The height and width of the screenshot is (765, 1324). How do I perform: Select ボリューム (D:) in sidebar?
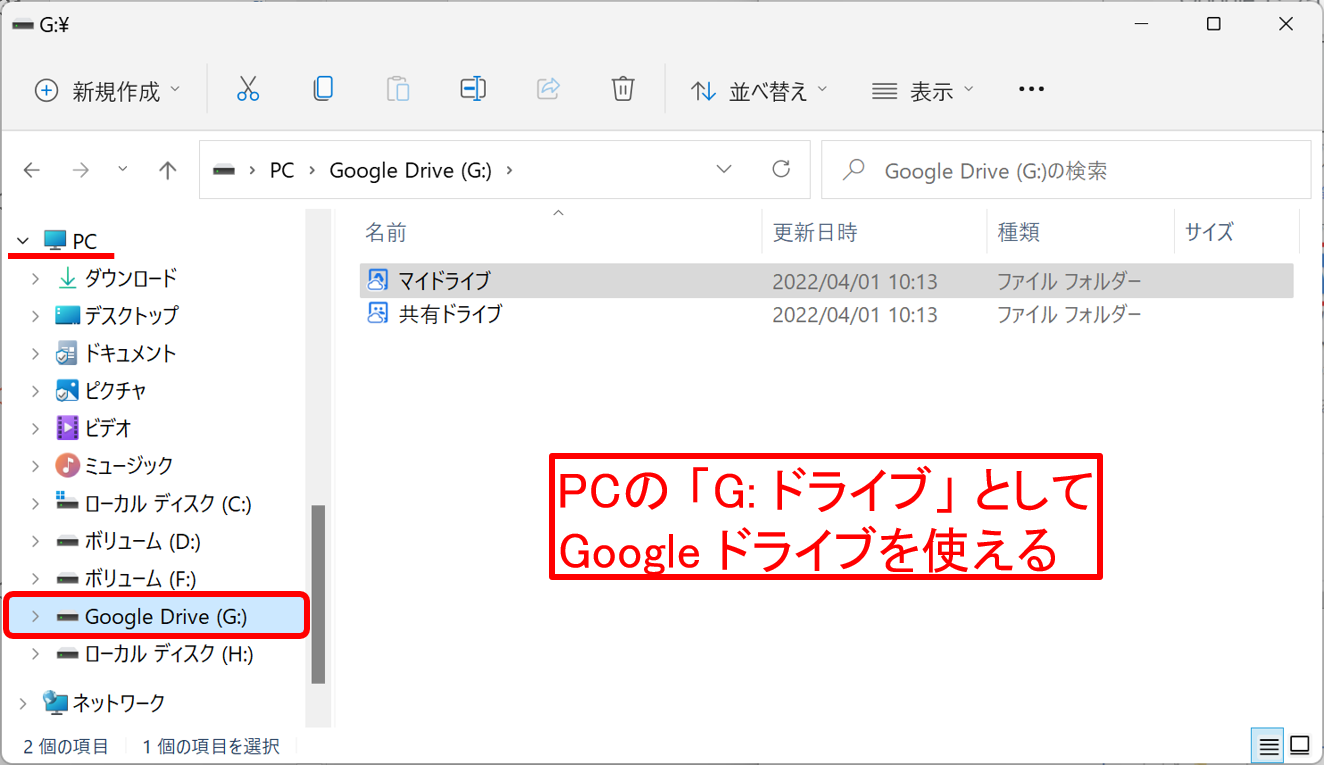tap(142, 541)
